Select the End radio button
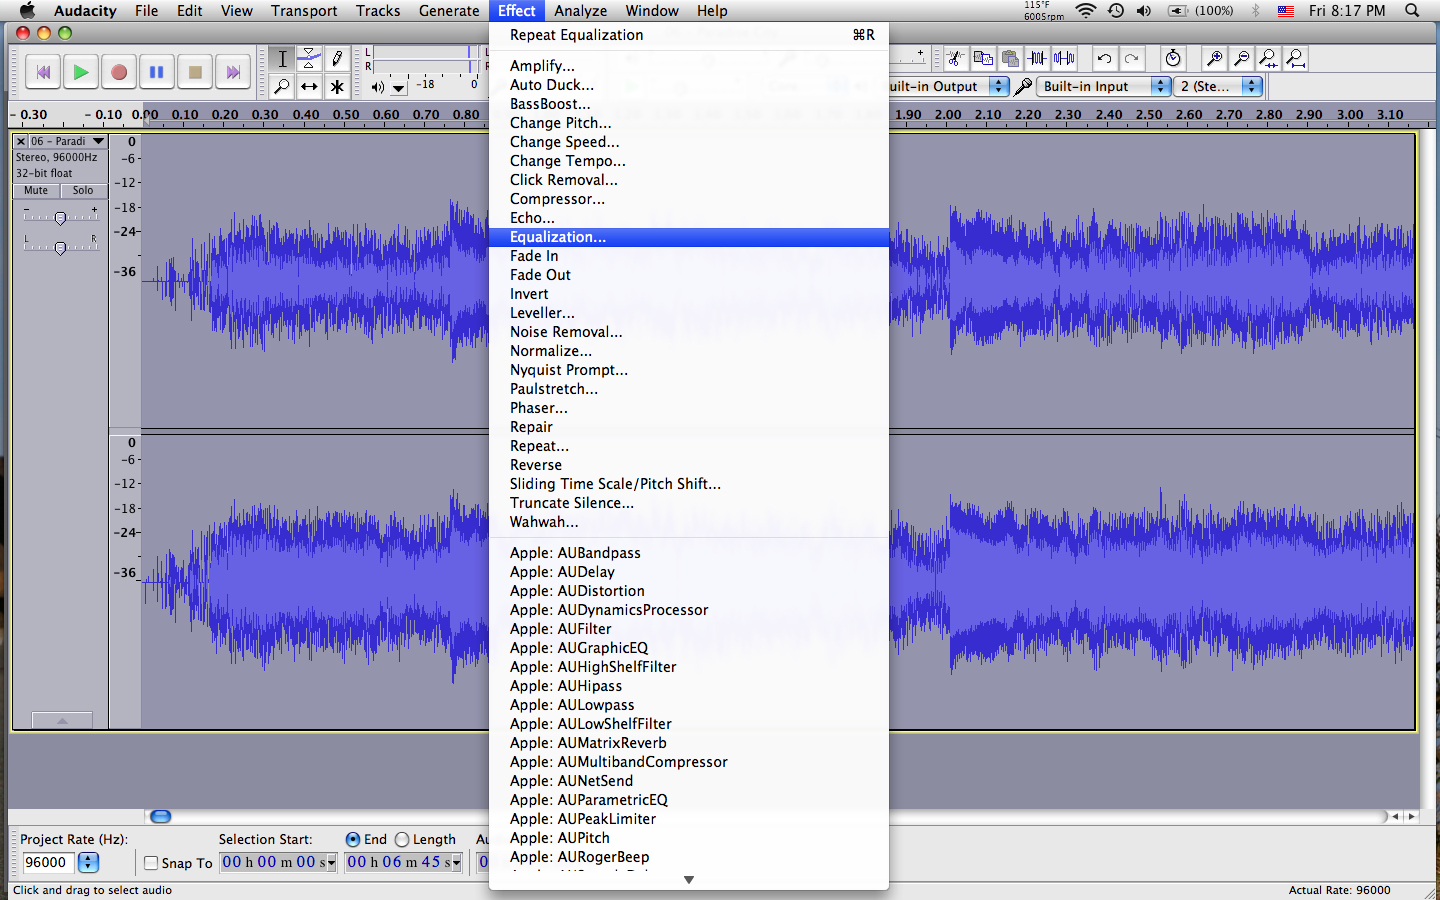Screen dimensions: 1440x900 [x=353, y=840]
